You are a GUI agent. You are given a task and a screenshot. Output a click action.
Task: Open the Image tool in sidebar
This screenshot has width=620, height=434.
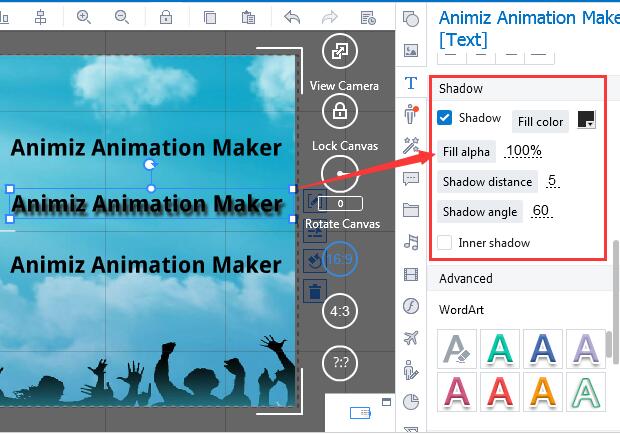(x=411, y=51)
